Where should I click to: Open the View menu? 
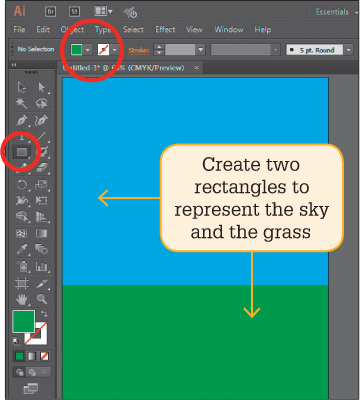194,30
